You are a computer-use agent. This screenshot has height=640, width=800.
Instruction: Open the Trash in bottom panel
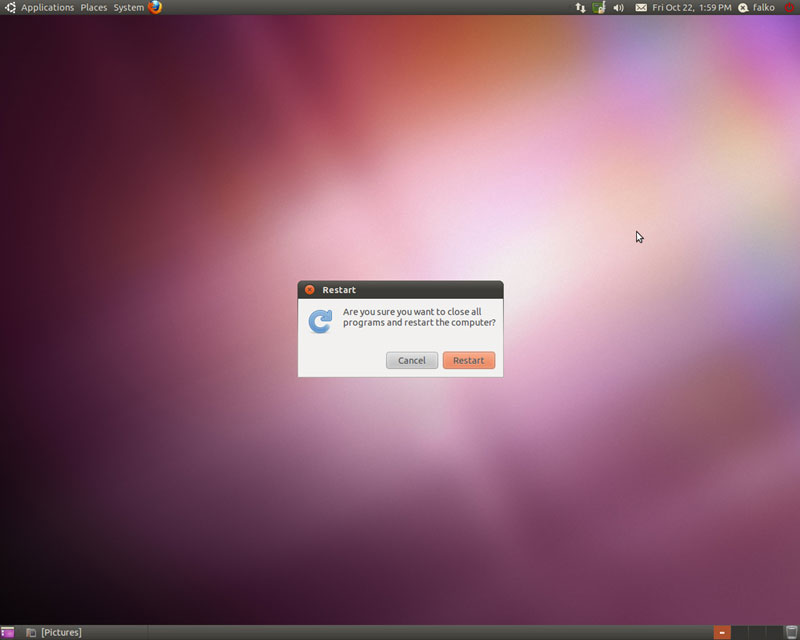pyautogui.click(x=791, y=632)
